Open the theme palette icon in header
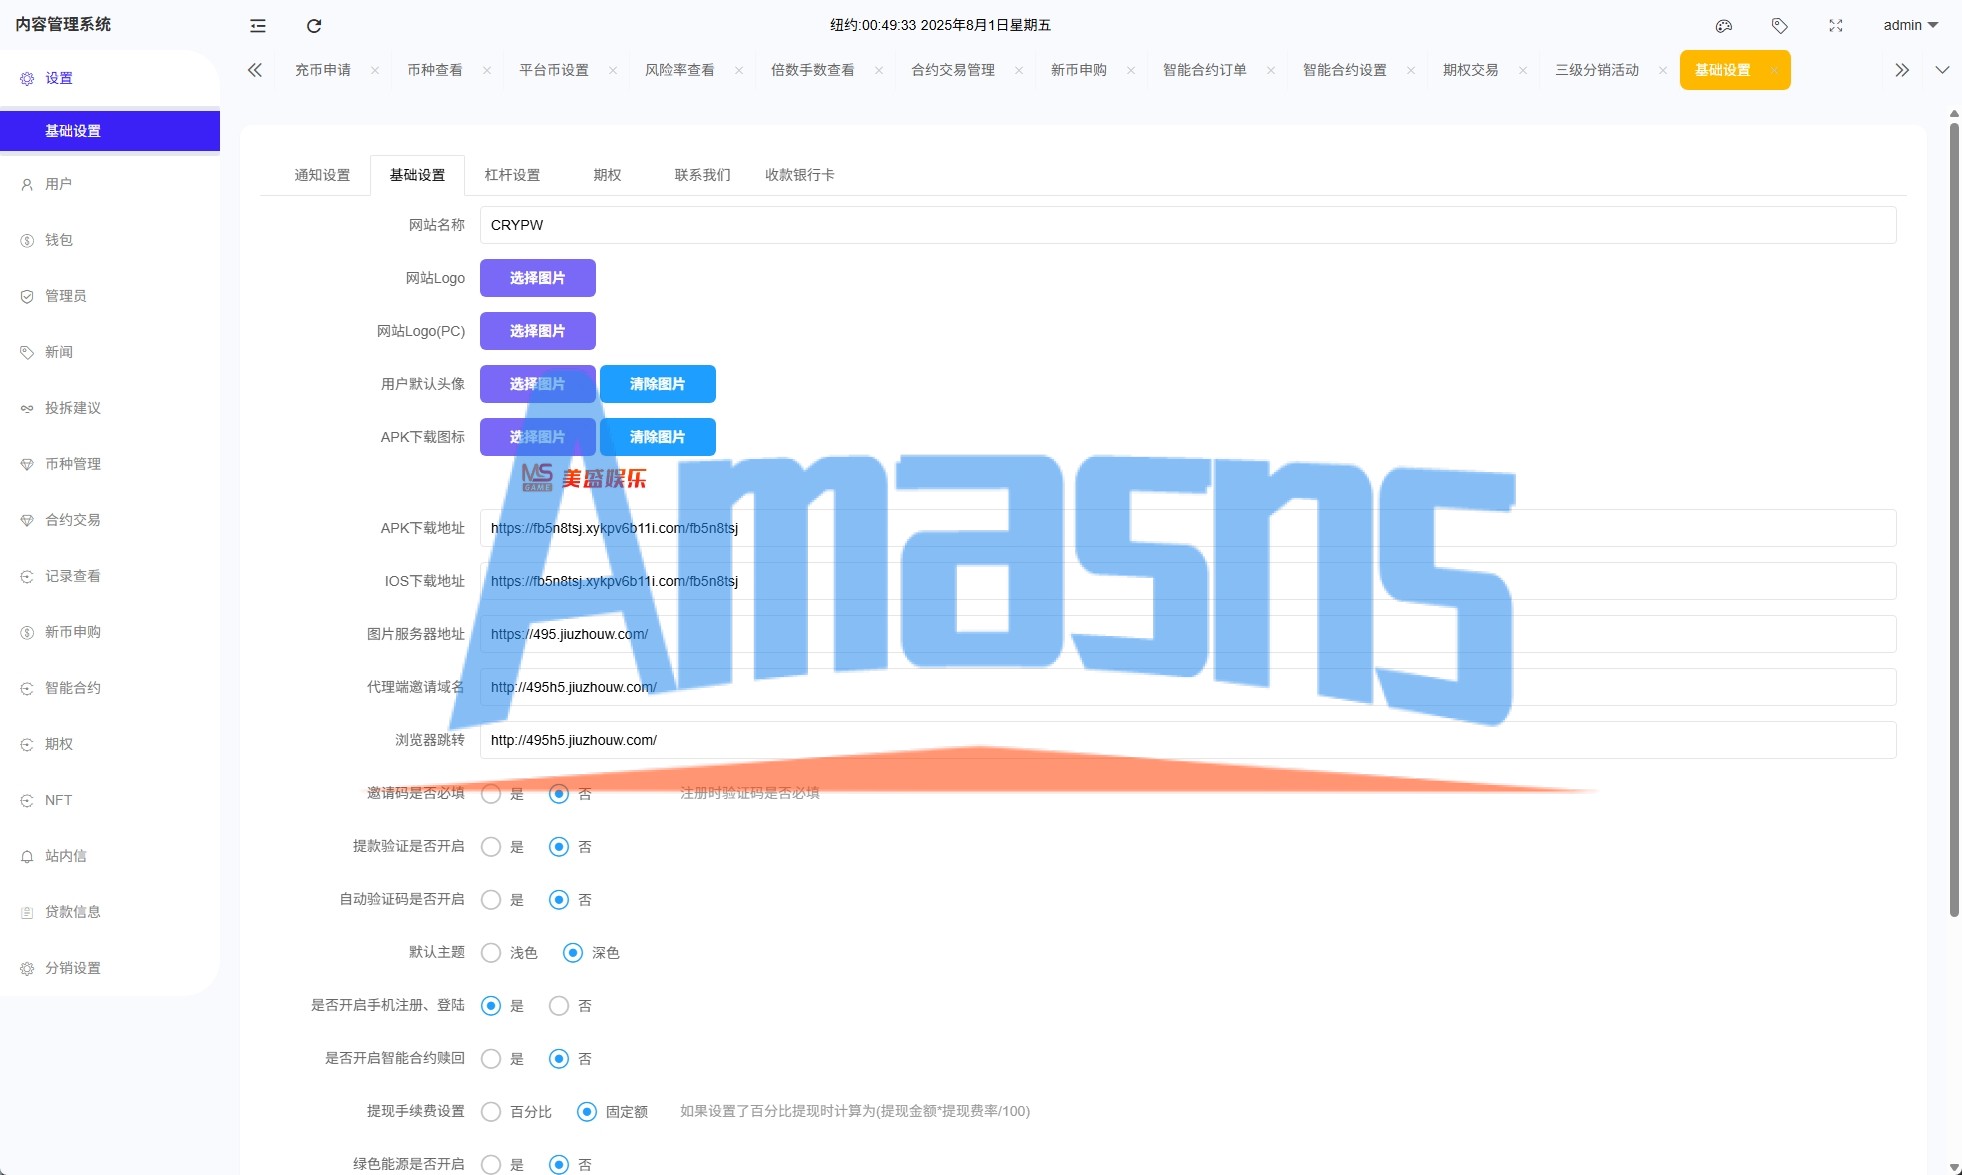Viewport: 1962px width, 1175px height. pos(1724,26)
